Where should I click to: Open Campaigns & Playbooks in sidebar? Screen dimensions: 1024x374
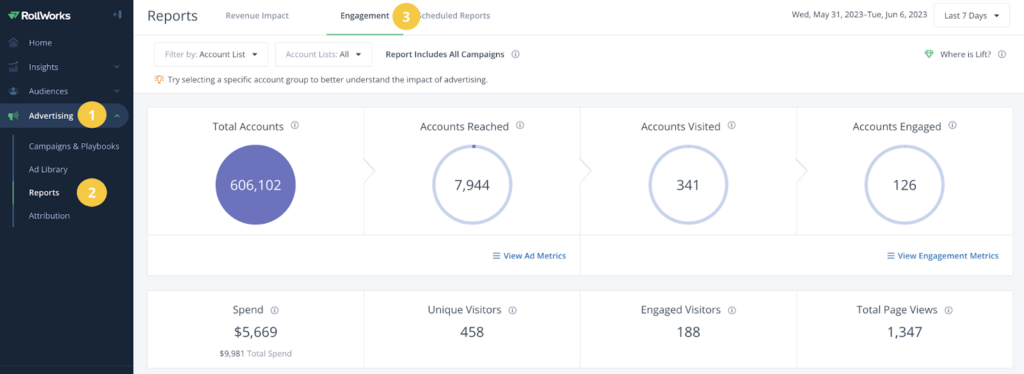(x=74, y=146)
